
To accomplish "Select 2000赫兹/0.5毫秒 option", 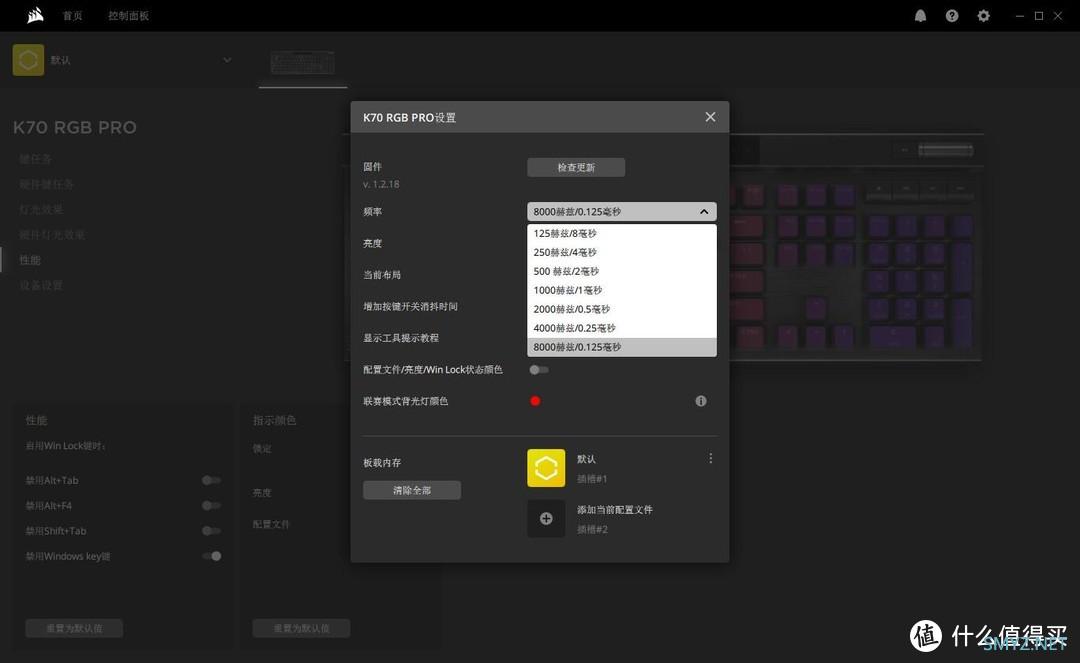I will [x=622, y=309].
